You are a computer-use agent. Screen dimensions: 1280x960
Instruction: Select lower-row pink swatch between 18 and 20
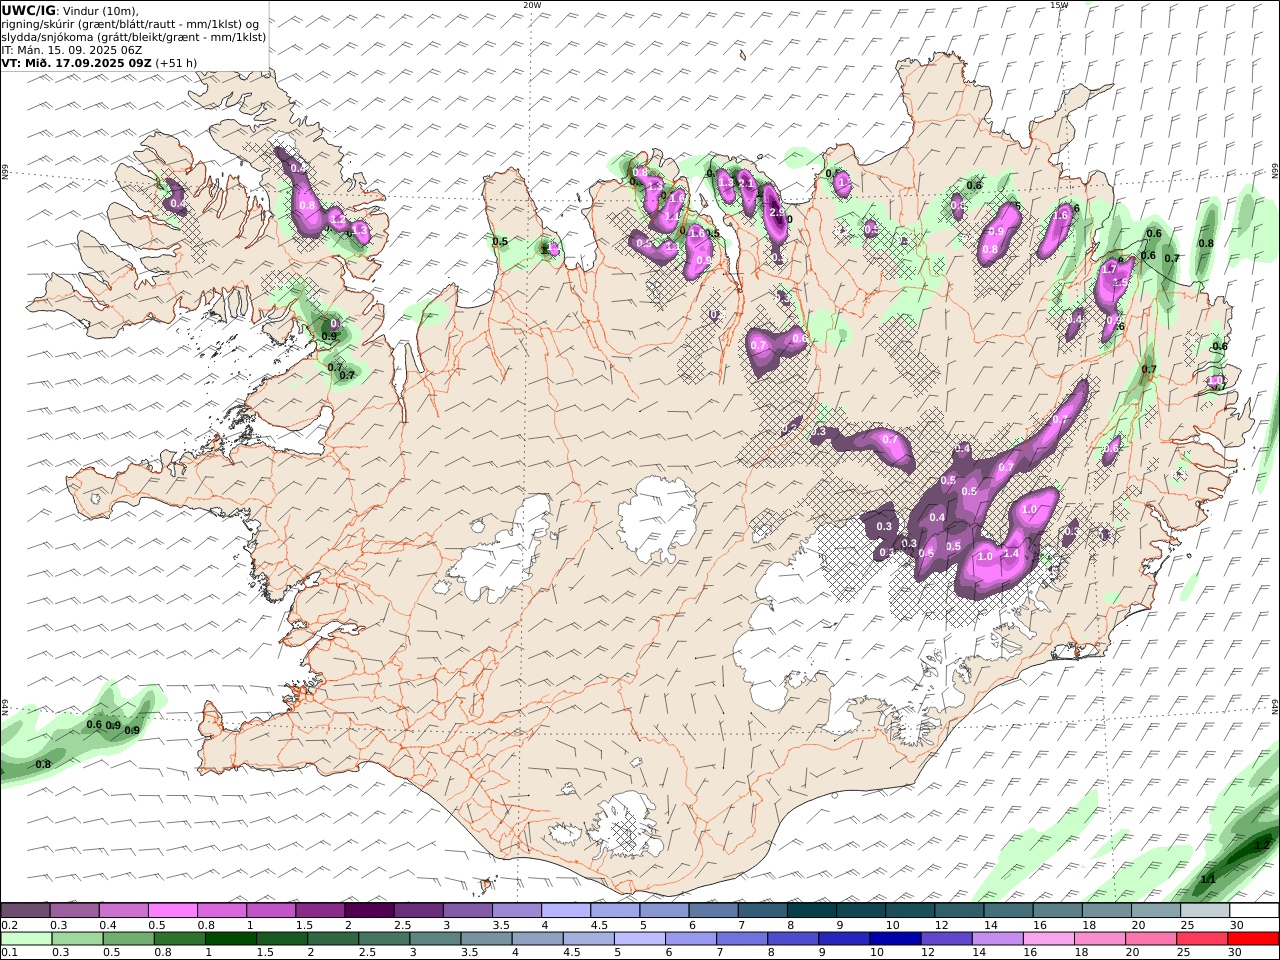pos(1100,939)
